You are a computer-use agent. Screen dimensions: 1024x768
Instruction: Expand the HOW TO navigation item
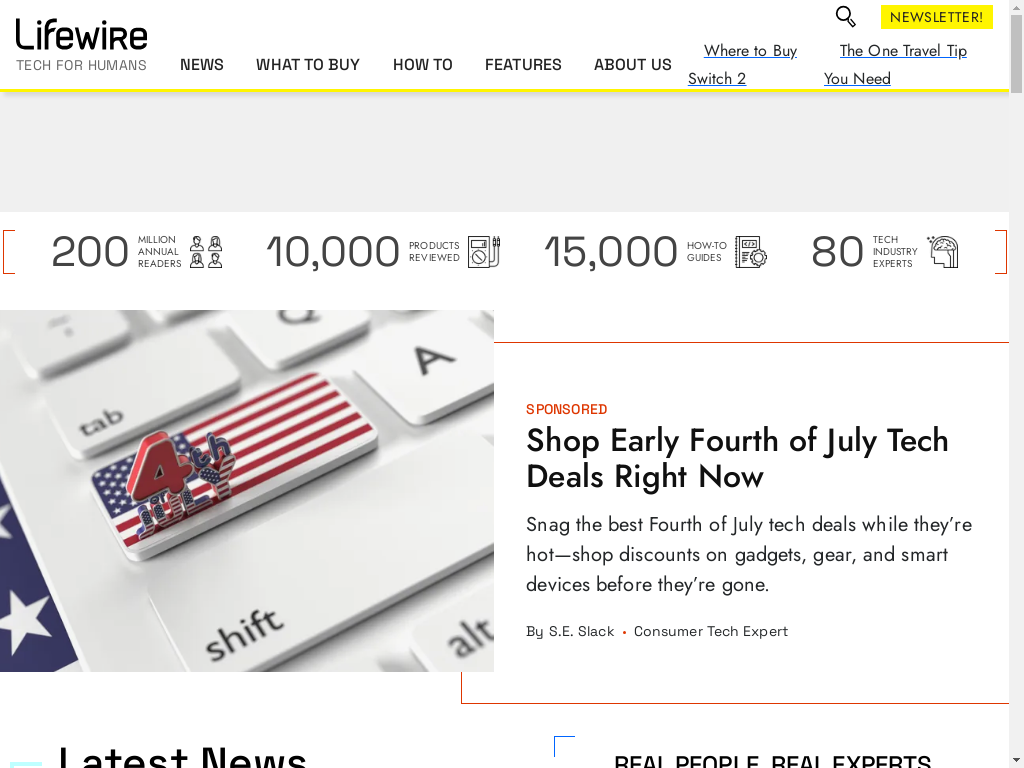(x=423, y=65)
